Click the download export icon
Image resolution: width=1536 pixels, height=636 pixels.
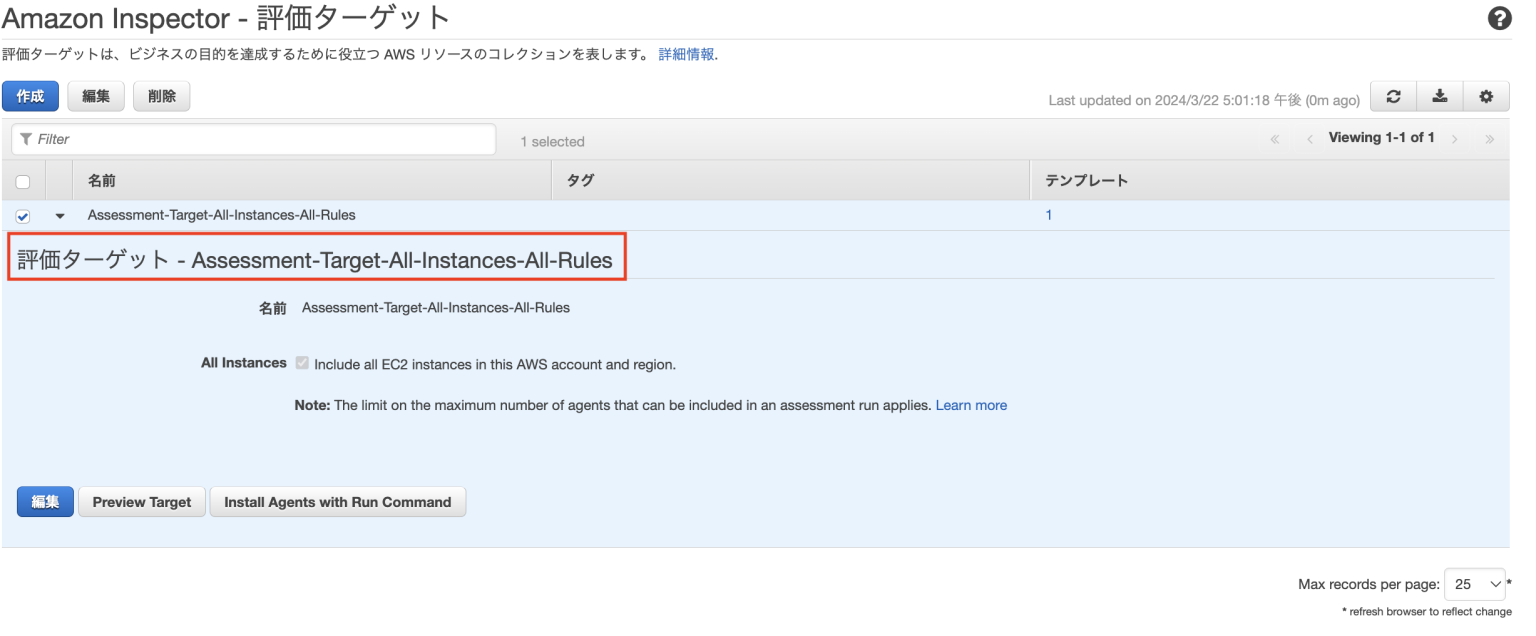coord(1440,96)
